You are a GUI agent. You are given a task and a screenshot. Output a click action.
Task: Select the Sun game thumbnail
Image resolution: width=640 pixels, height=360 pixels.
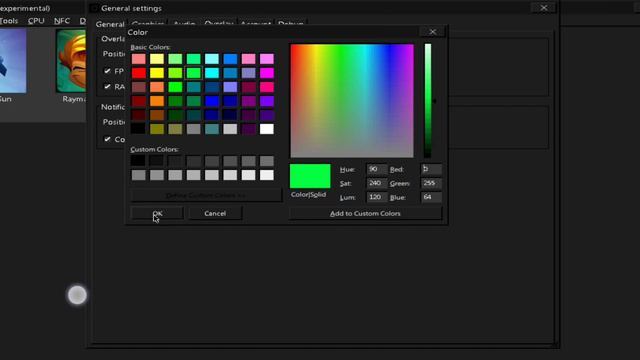(13, 61)
